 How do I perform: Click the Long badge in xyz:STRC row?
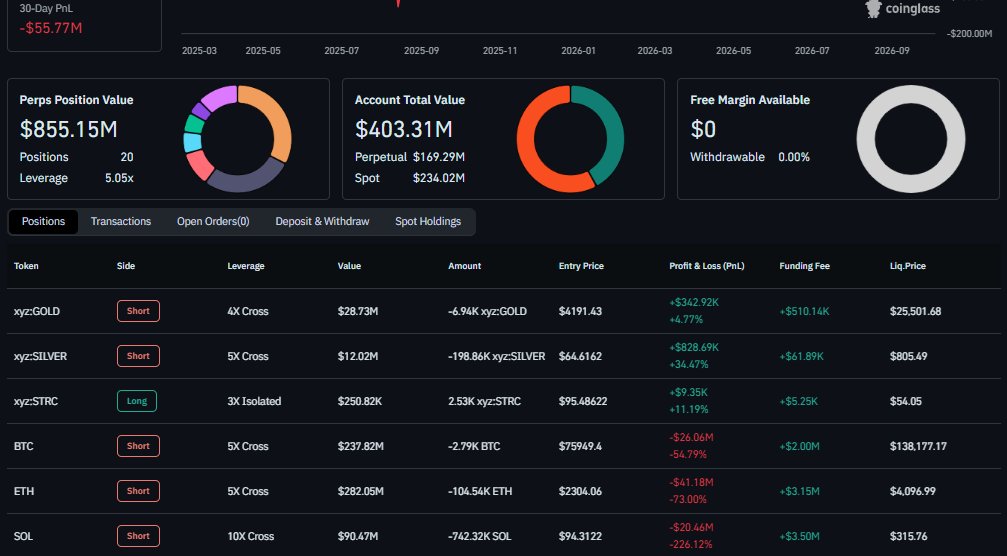137,401
